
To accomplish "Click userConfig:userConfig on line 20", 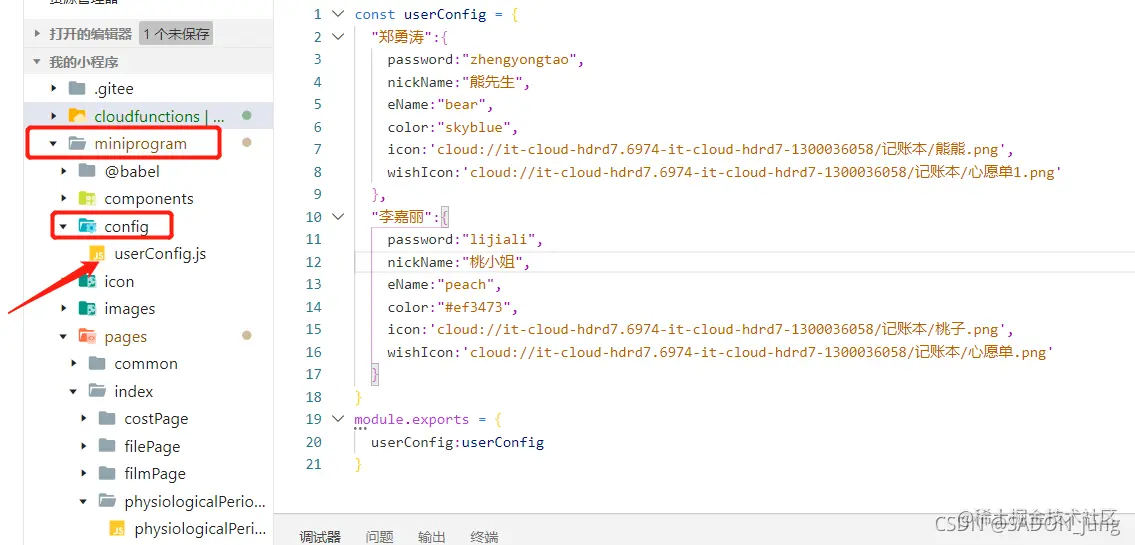I will pyautogui.click(x=457, y=442).
